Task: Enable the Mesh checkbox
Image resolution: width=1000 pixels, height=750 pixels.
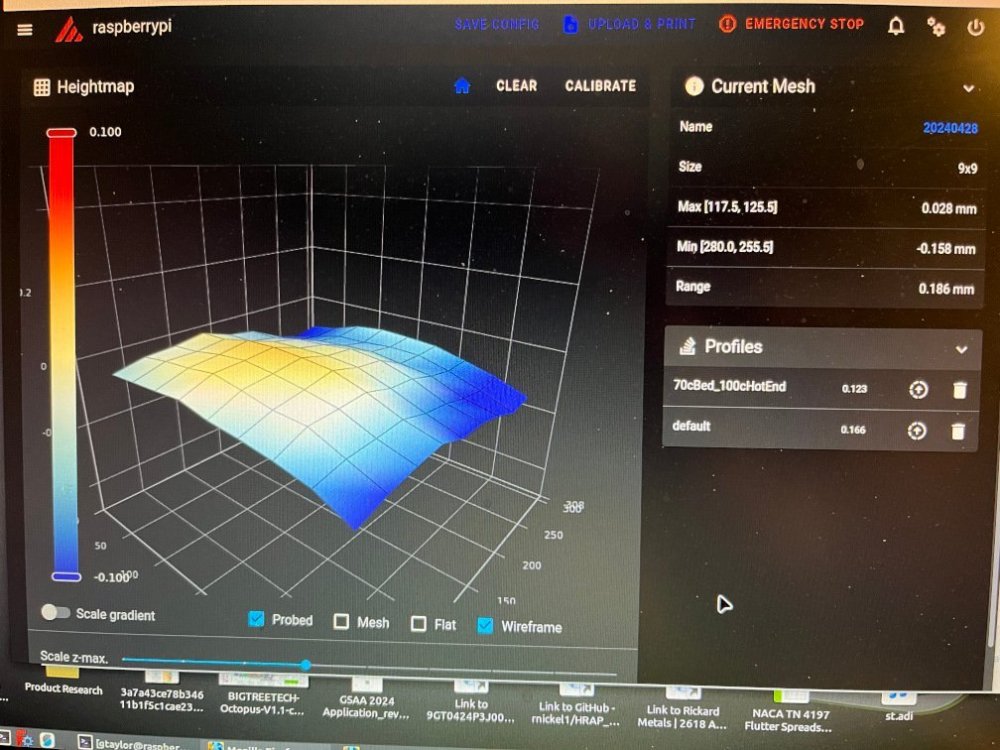Action: pos(342,622)
